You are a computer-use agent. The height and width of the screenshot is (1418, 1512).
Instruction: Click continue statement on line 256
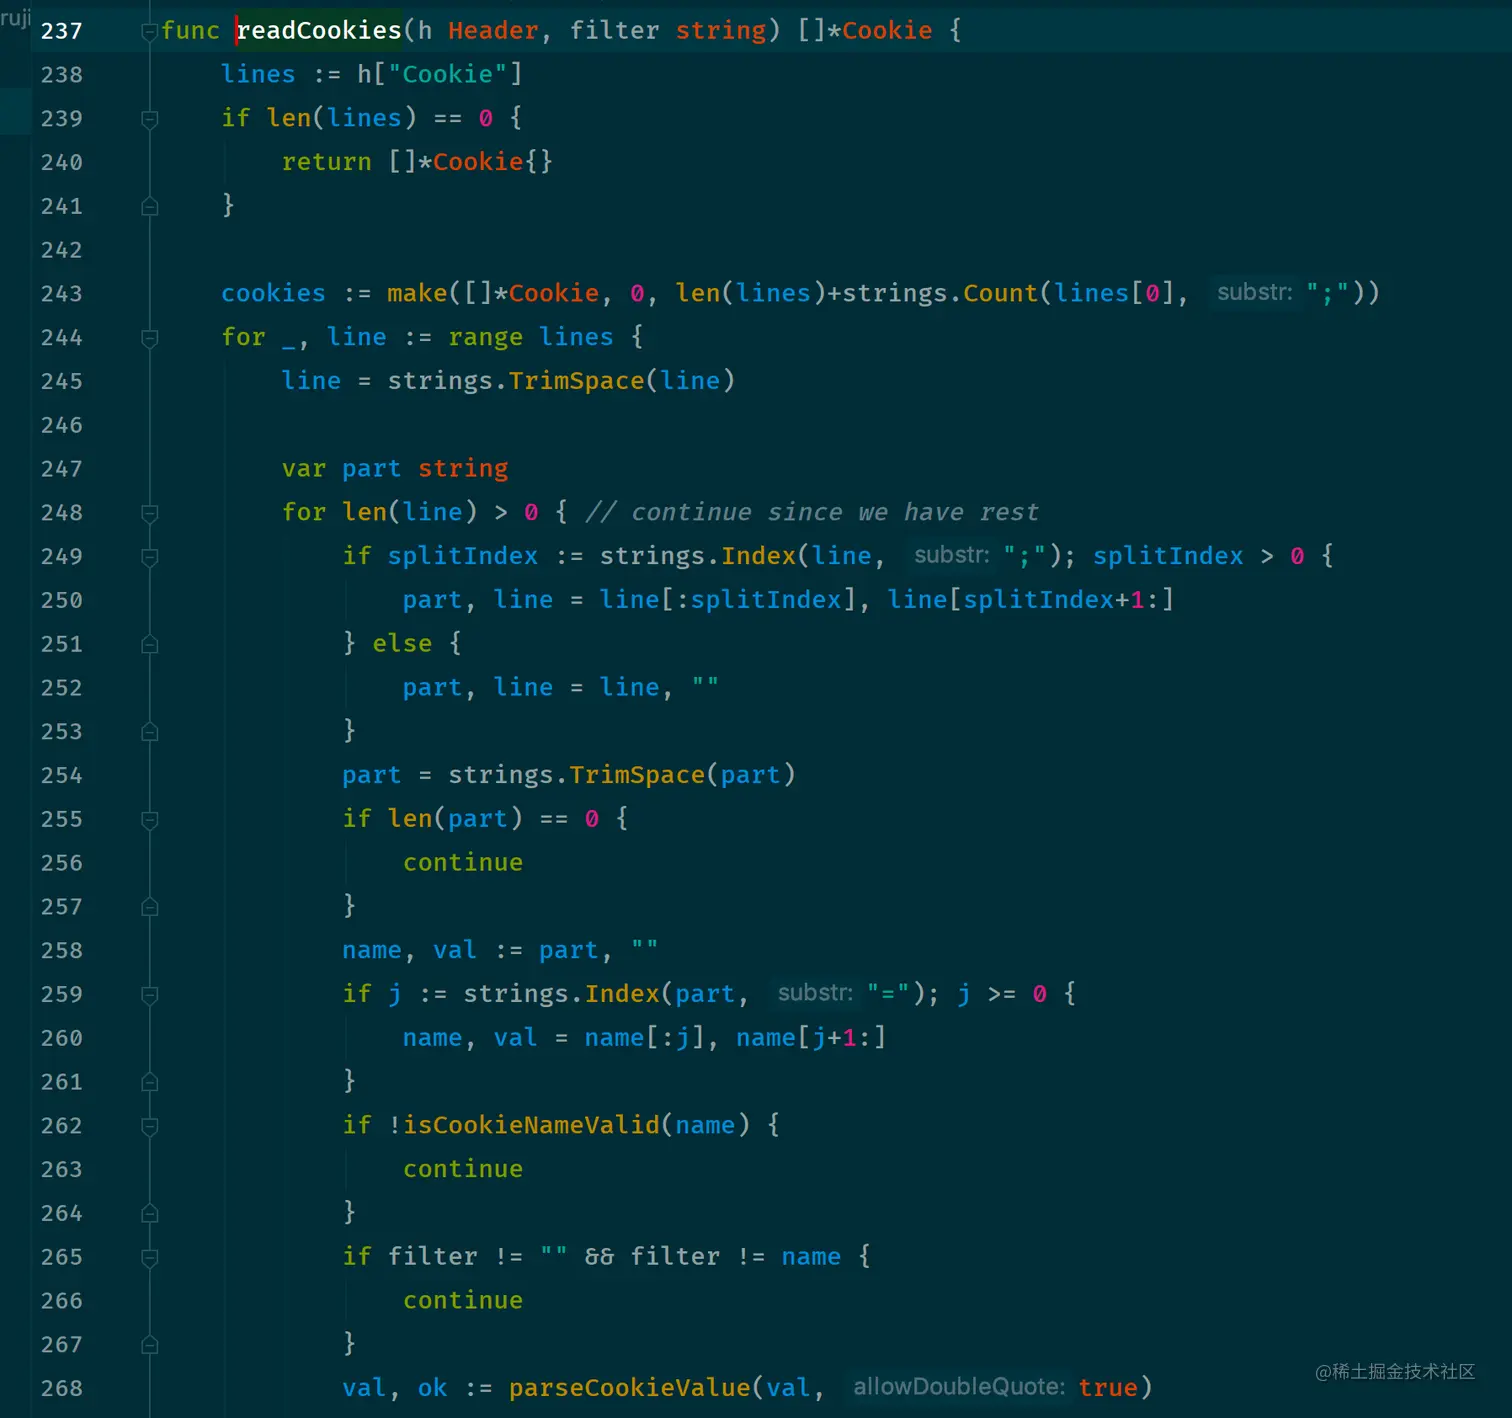click(463, 863)
